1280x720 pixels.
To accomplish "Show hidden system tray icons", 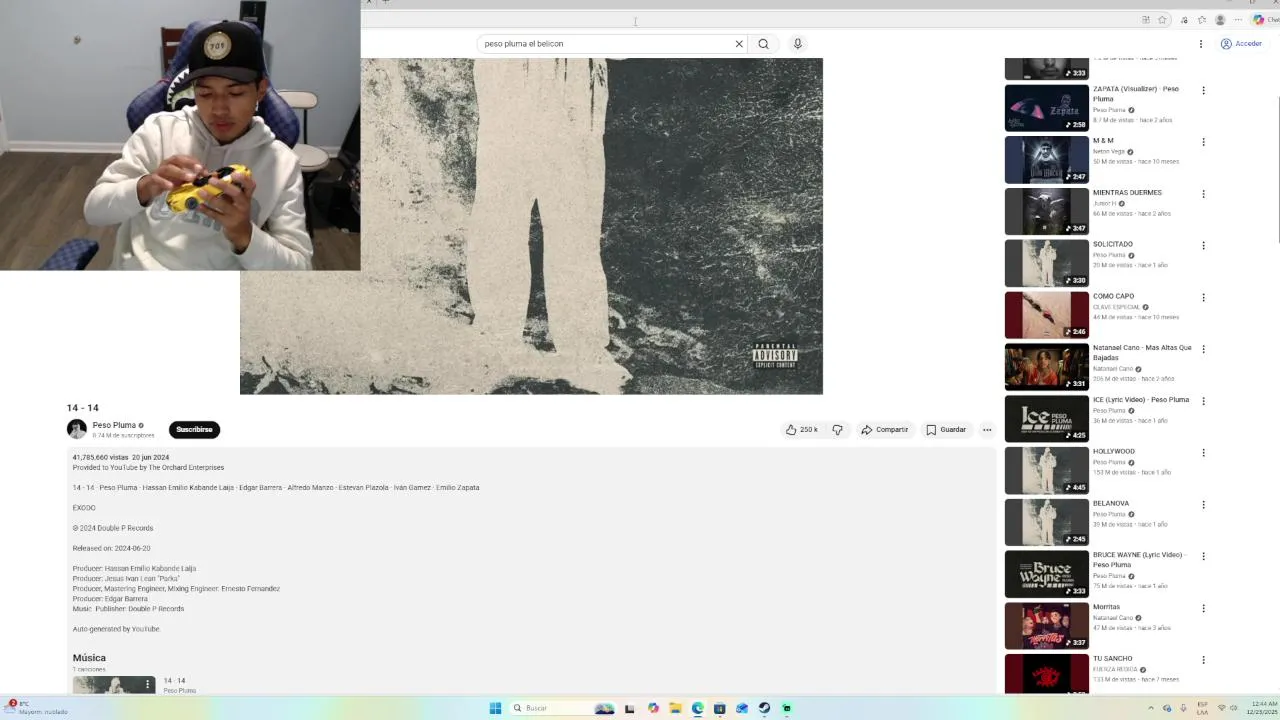I will click(1150, 708).
